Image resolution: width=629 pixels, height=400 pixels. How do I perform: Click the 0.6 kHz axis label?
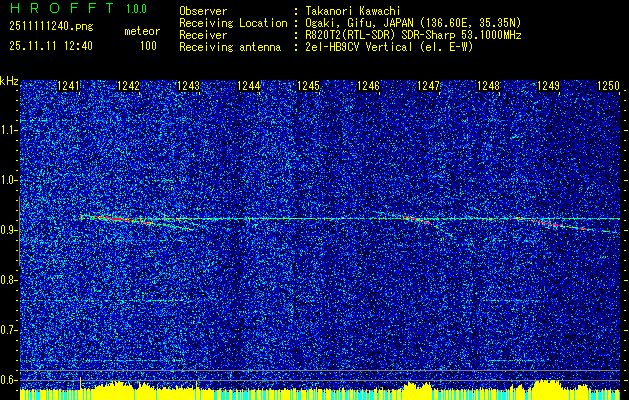[x=7, y=380]
